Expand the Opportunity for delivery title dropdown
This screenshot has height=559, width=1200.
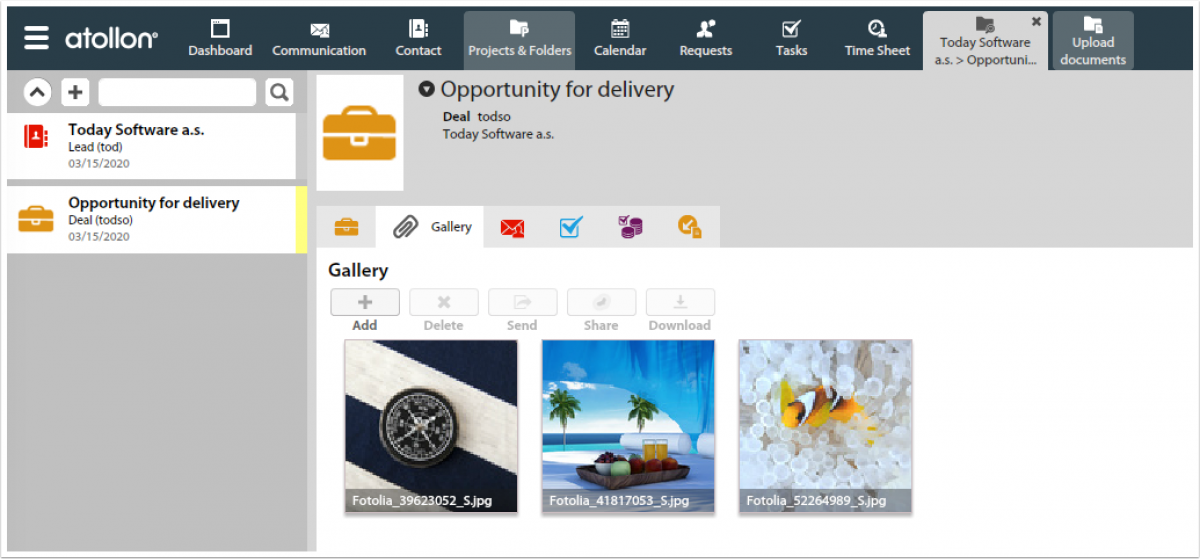tap(427, 90)
